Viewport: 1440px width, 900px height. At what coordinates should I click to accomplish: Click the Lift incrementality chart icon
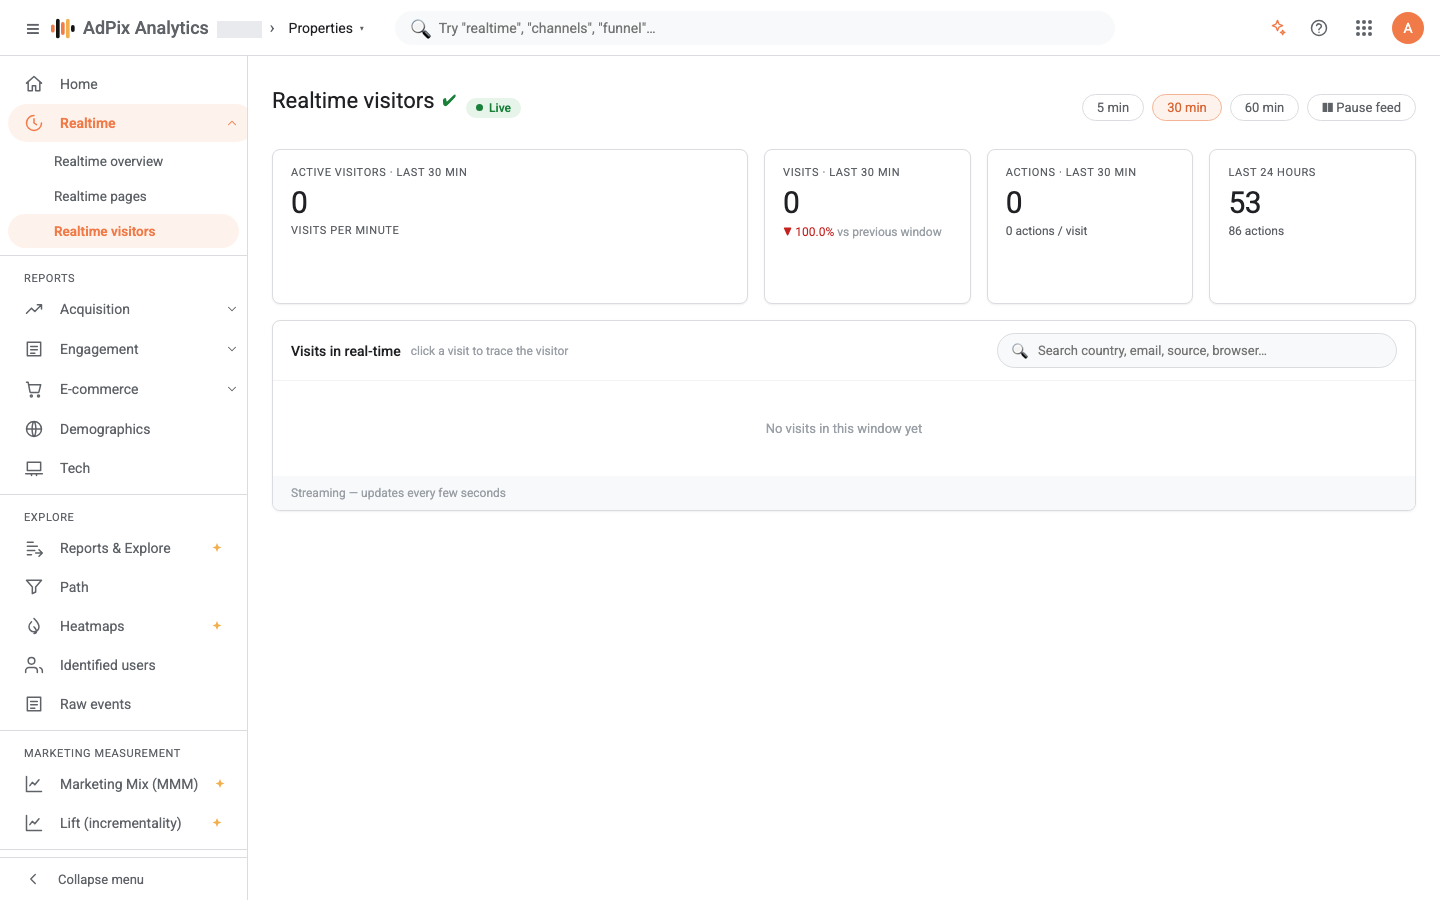tap(34, 823)
